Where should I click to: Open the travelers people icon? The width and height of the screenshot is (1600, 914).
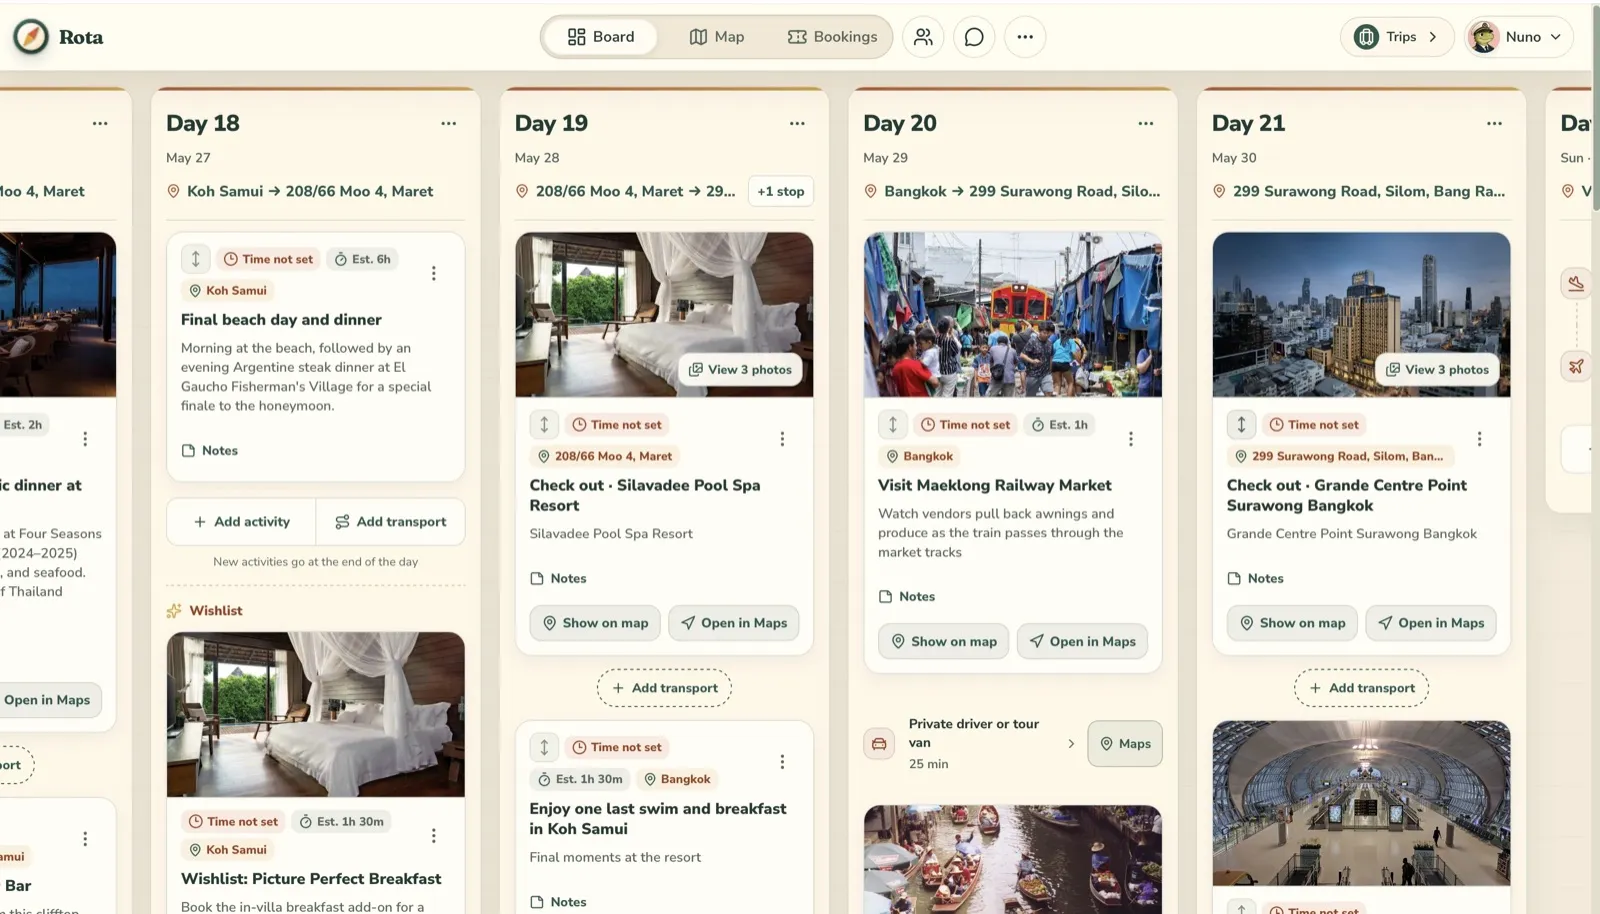[x=923, y=37]
